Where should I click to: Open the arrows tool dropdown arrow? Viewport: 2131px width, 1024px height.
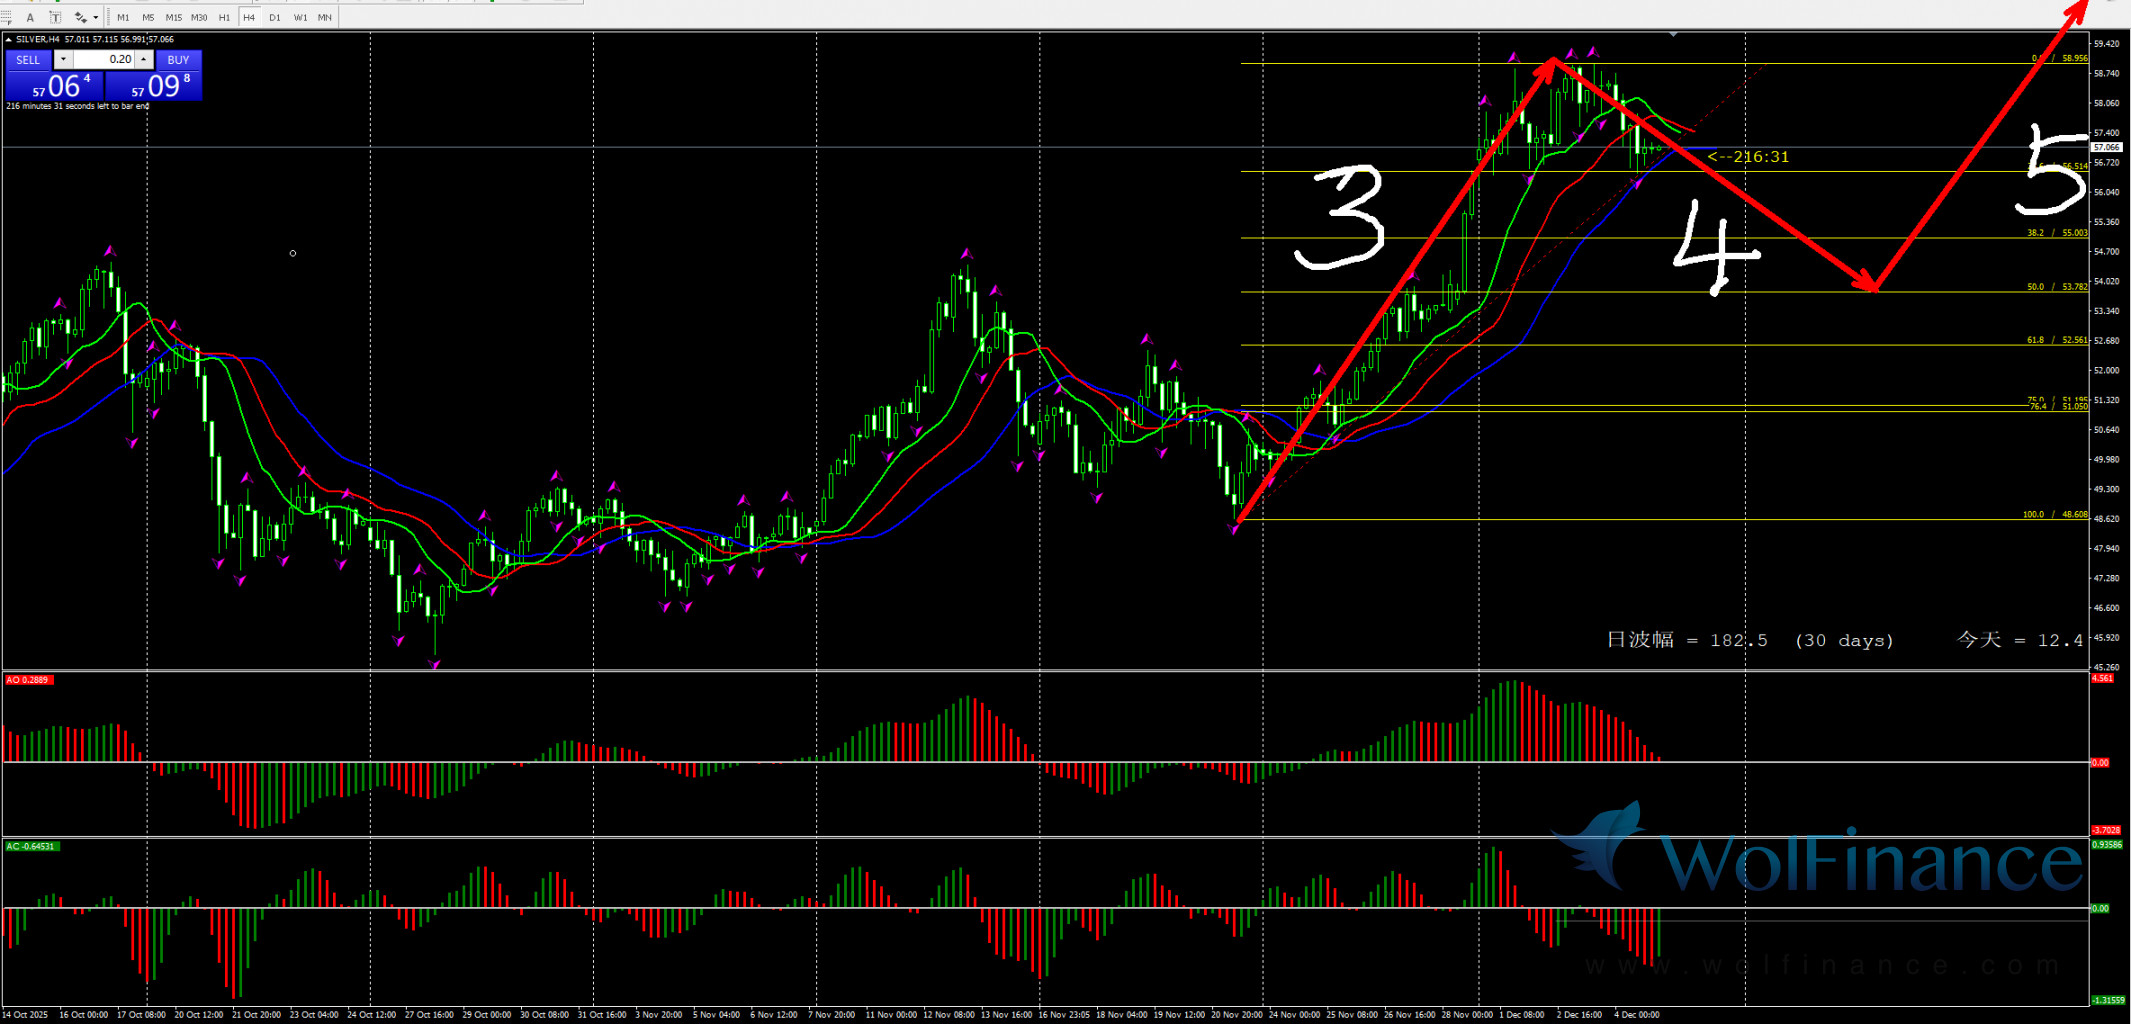(x=96, y=17)
